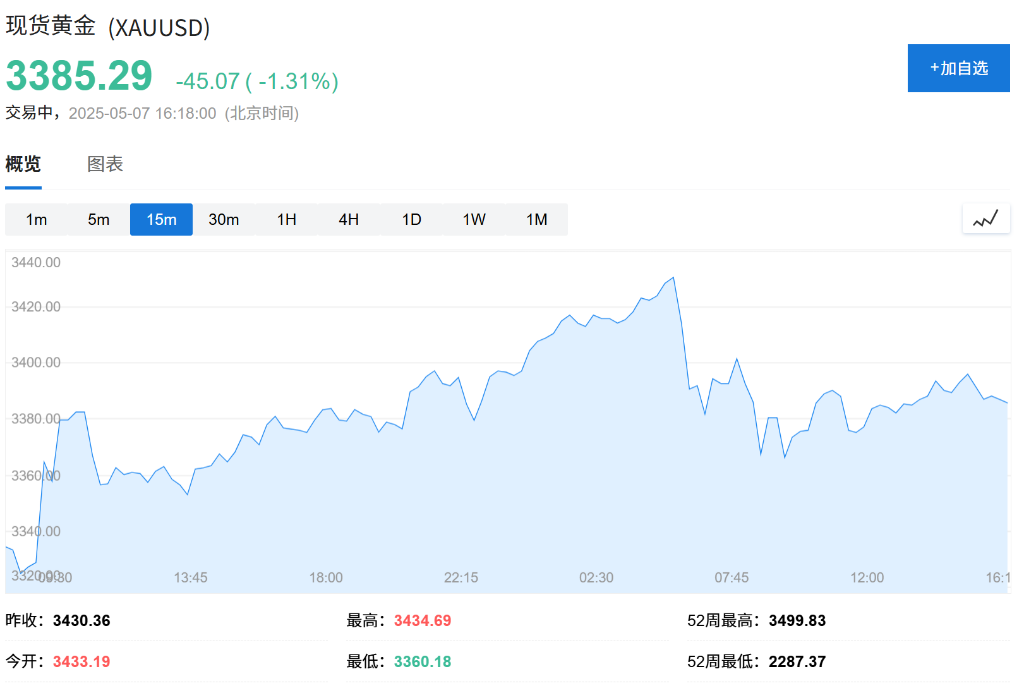
Task: Click the timestamp 2025-05-07 16:18:00
Action: click(x=142, y=114)
